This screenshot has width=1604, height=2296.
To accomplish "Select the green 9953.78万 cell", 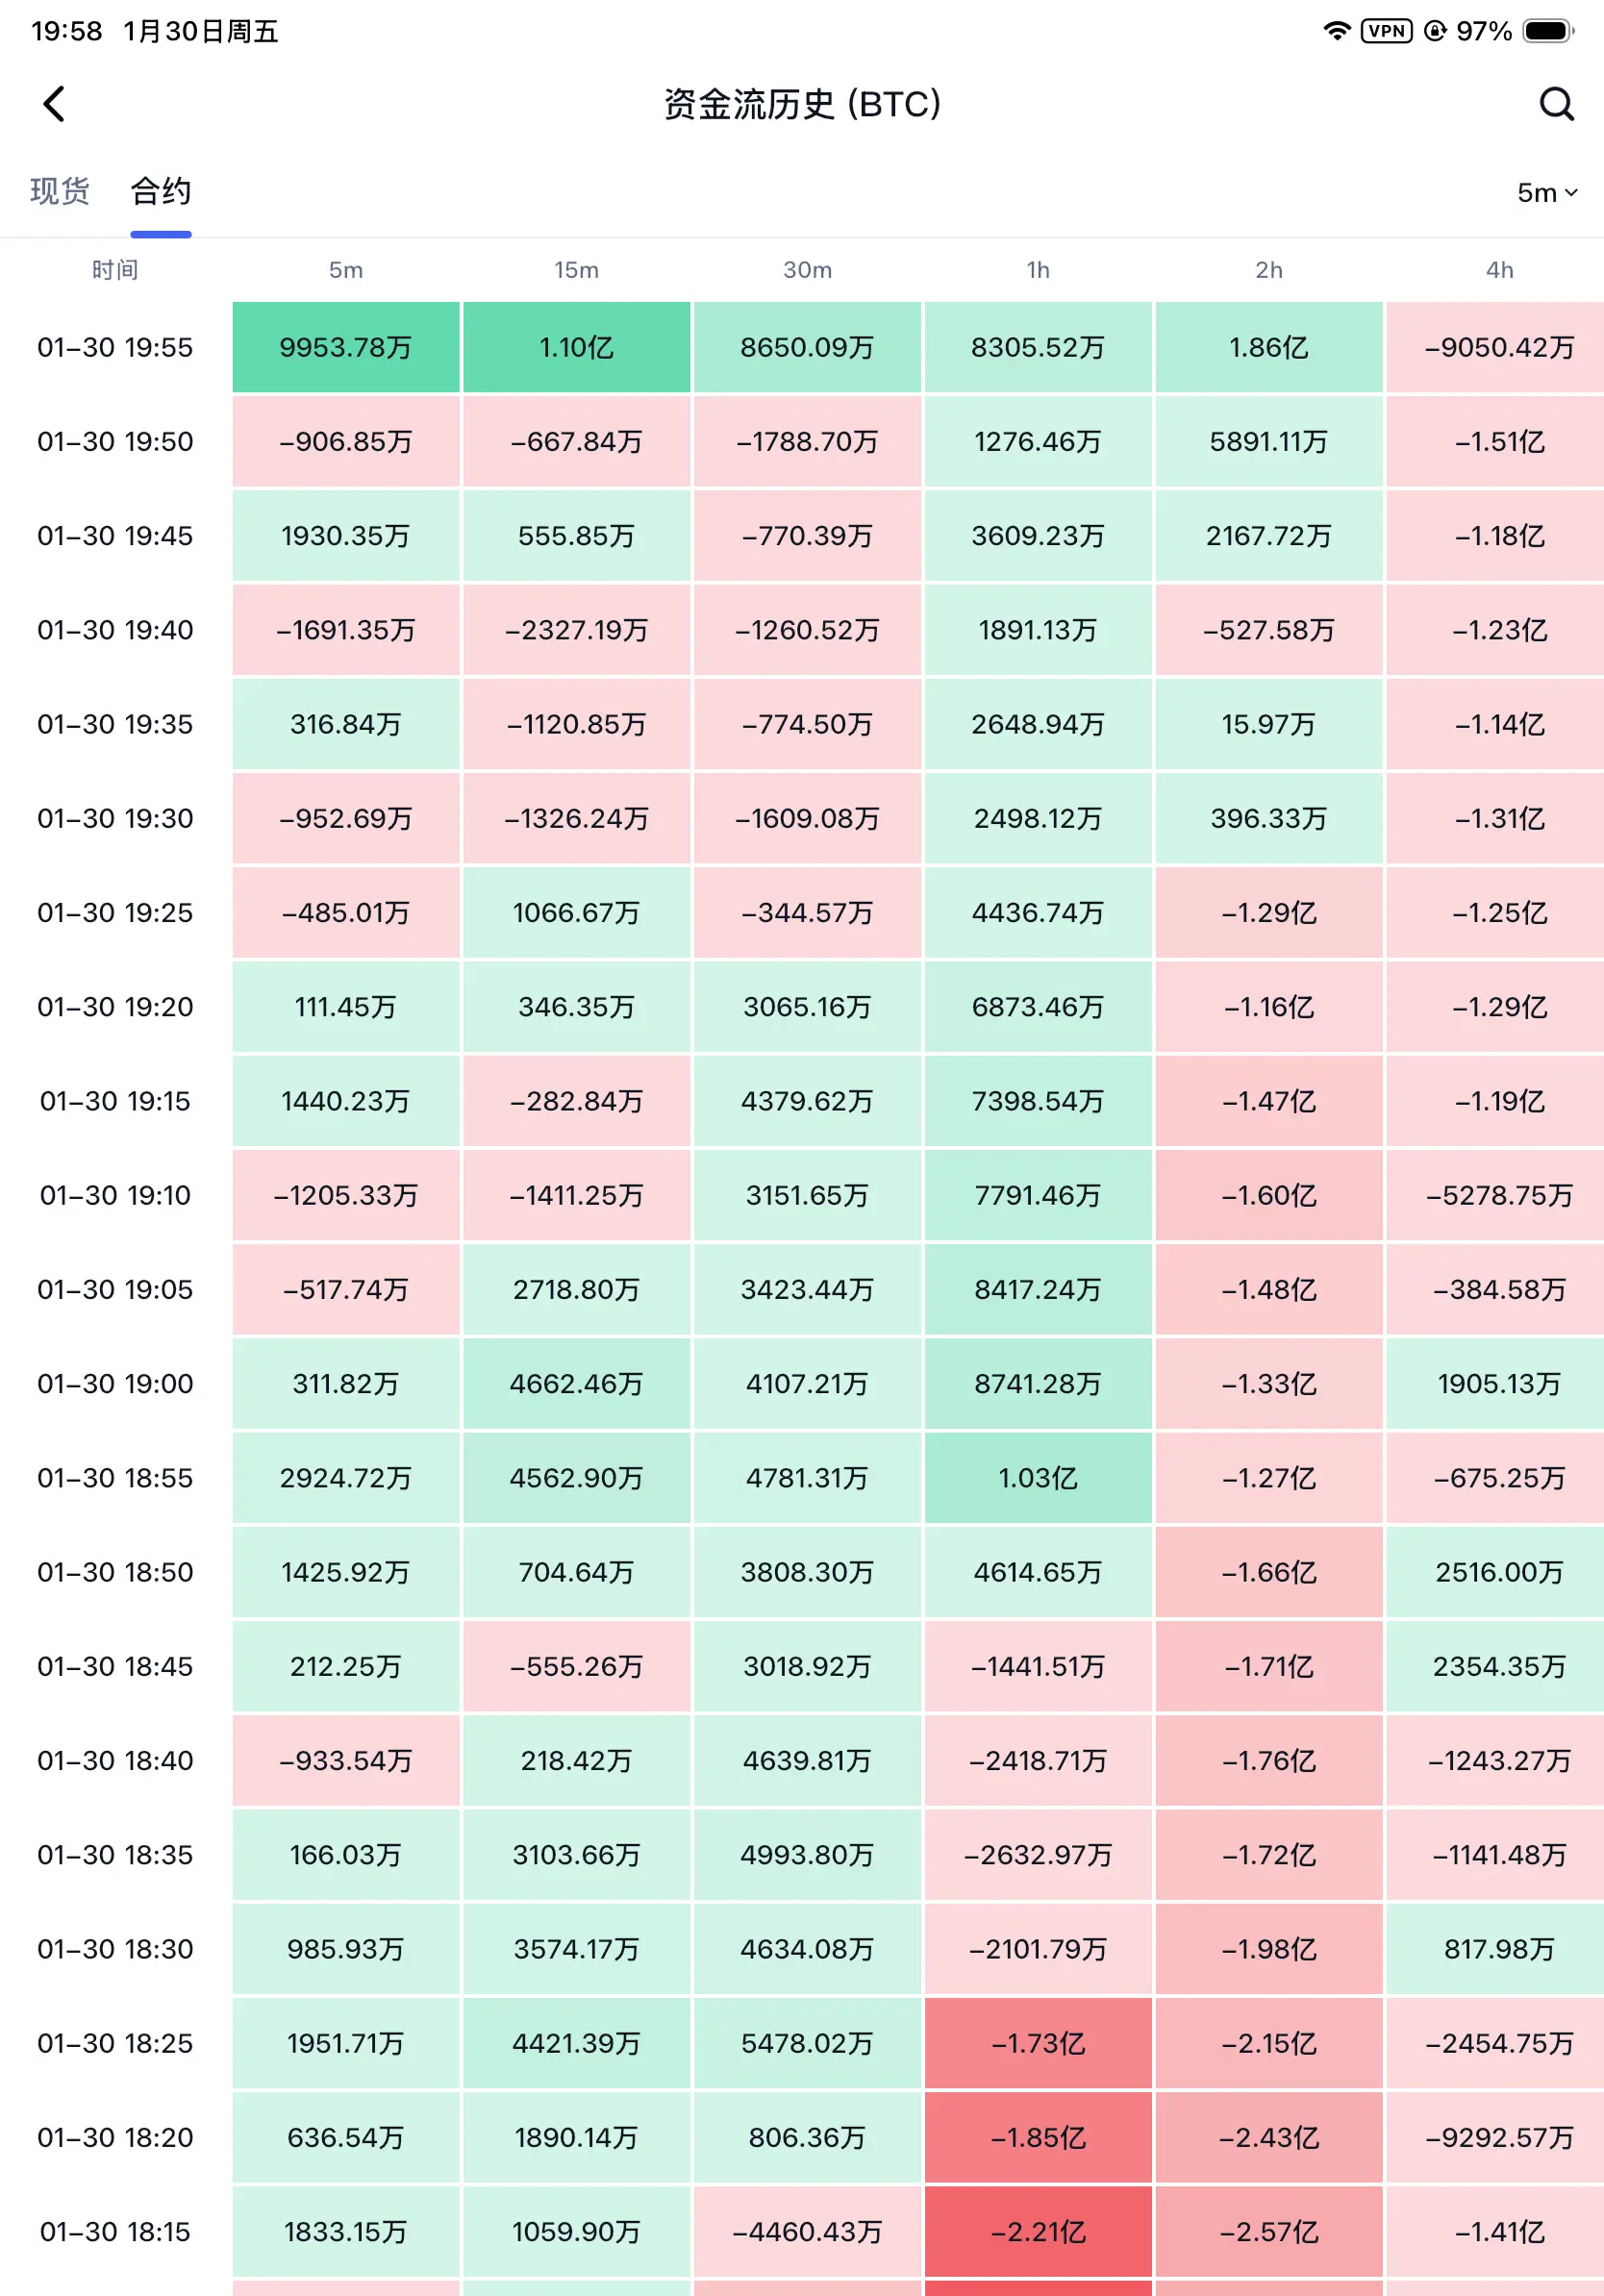I will tap(346, 347).
